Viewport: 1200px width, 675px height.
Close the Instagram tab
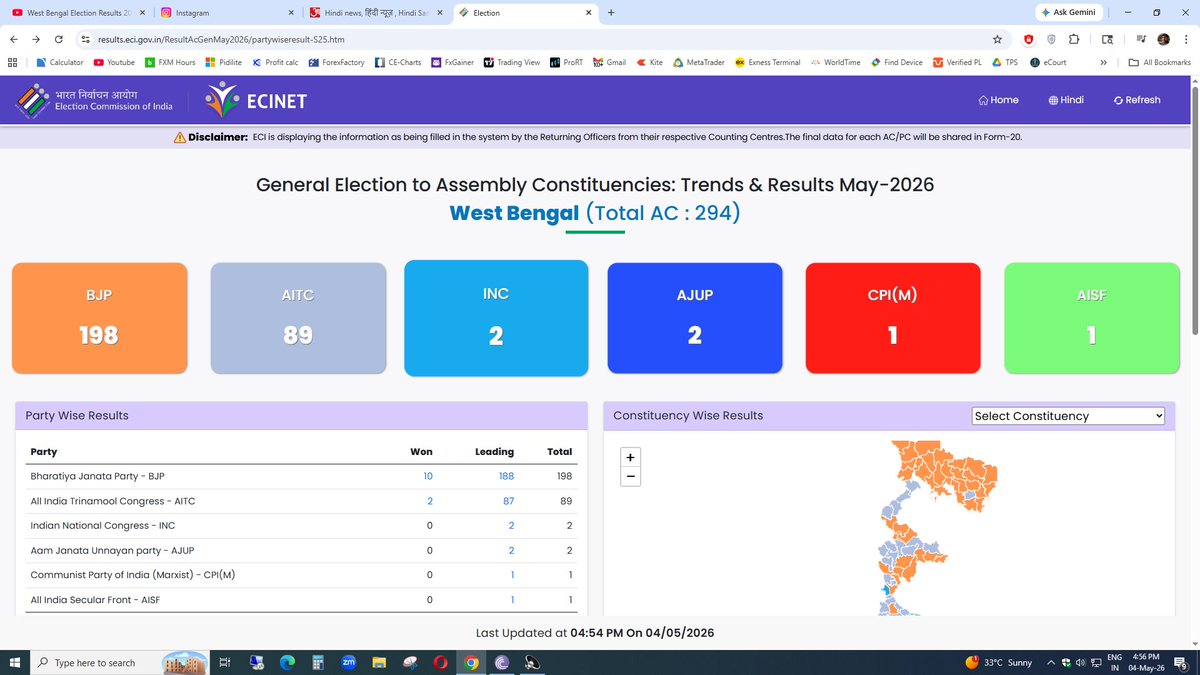coord(290,13)
